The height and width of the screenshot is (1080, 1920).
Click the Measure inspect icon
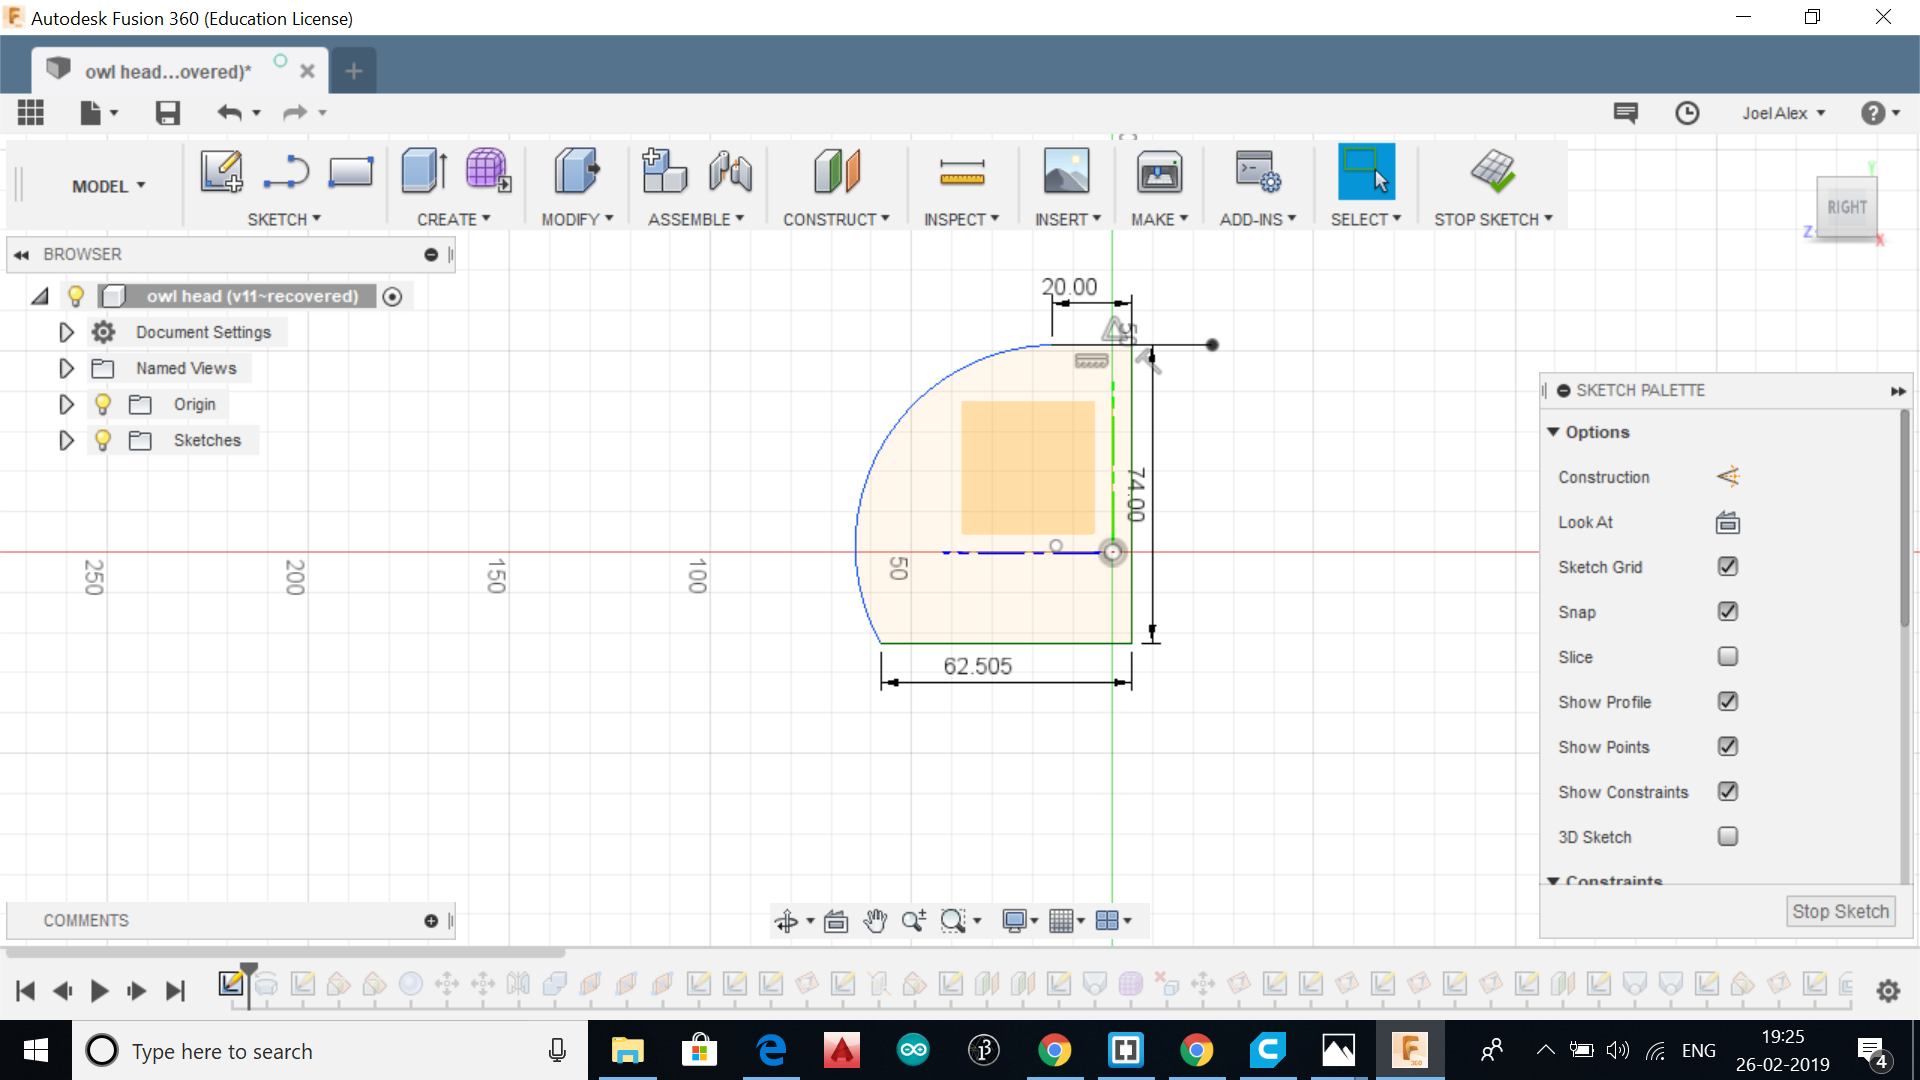[962, 171]
